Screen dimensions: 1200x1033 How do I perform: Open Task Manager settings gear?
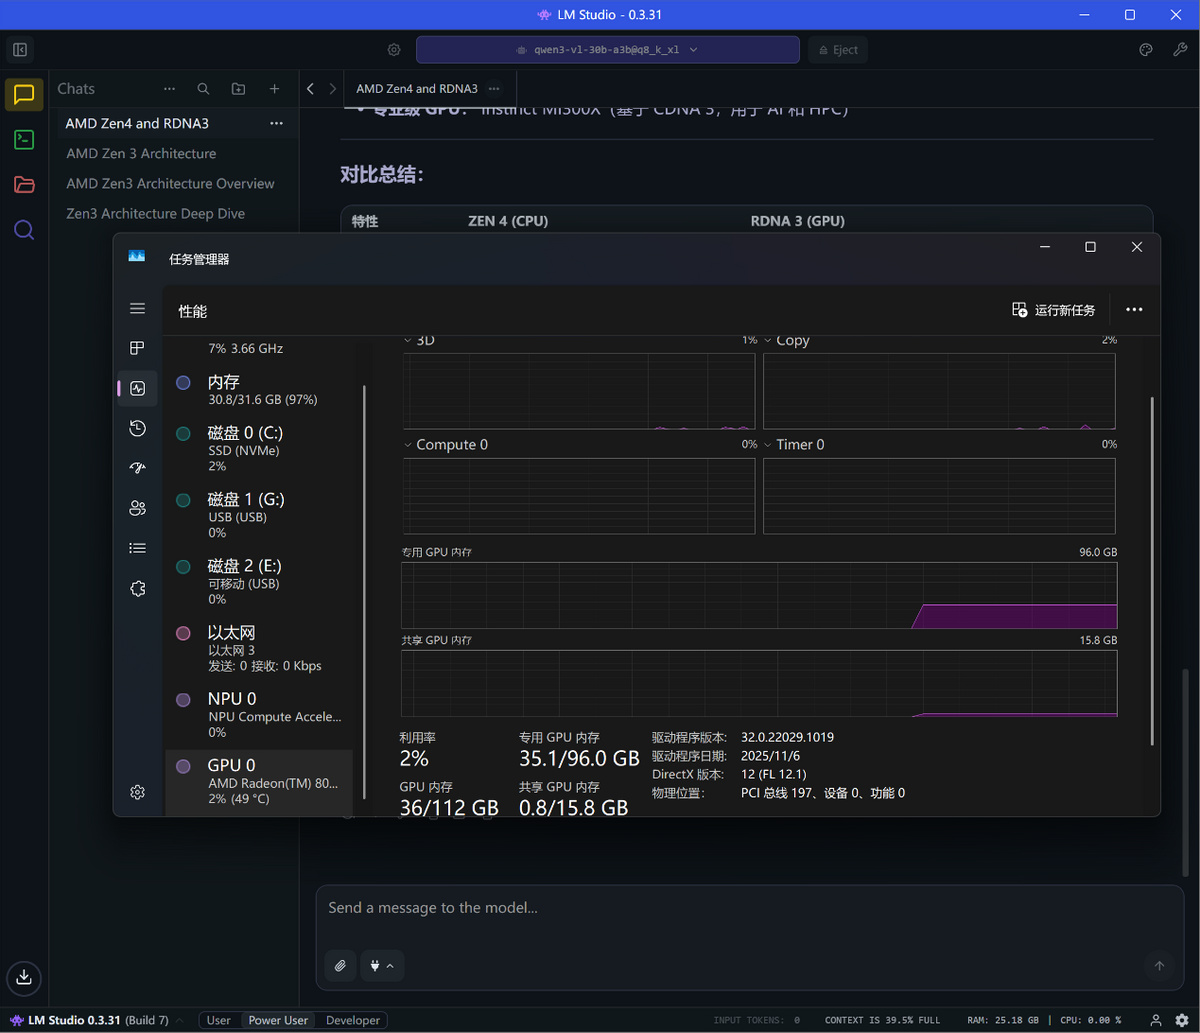pyautogui.click(x=138, y=792)
